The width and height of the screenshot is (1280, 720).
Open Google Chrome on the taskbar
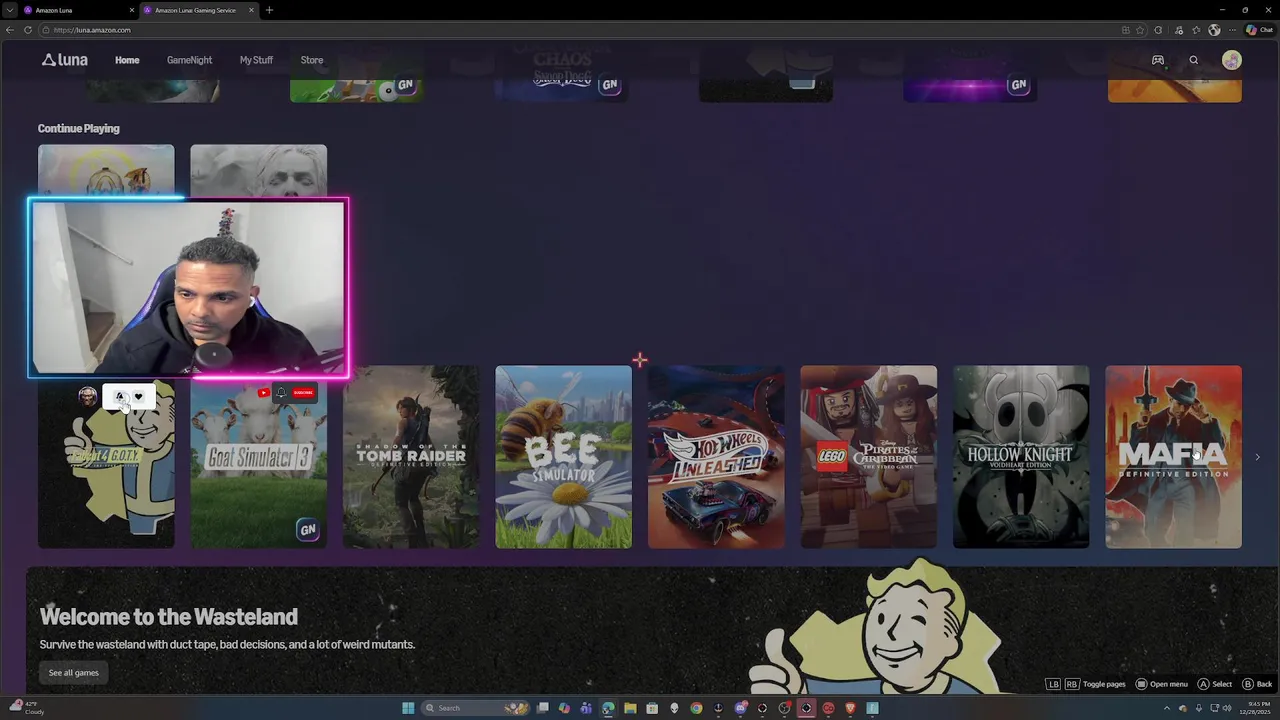[x=696, y=708]
